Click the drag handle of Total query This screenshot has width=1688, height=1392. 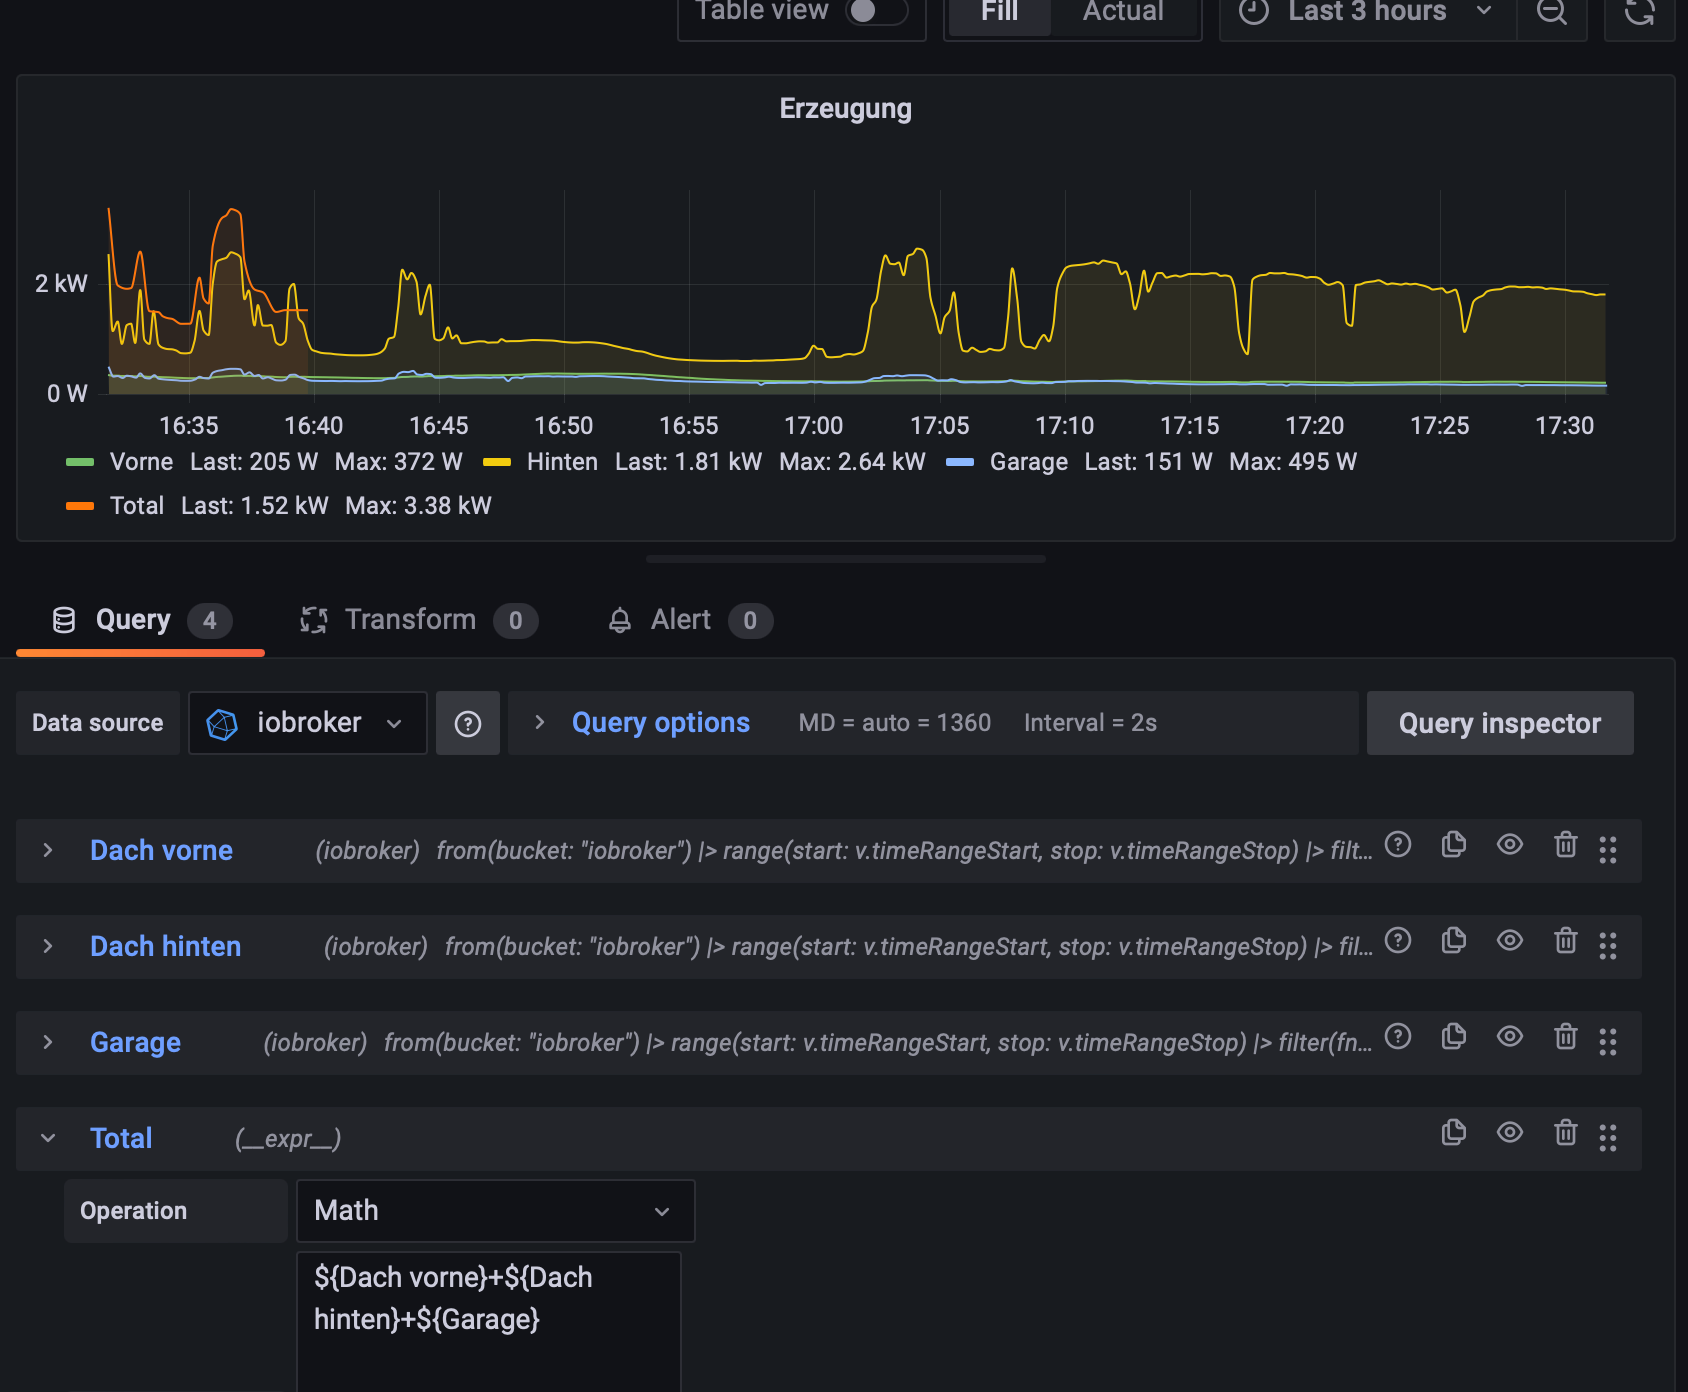coord(1608,1138)
